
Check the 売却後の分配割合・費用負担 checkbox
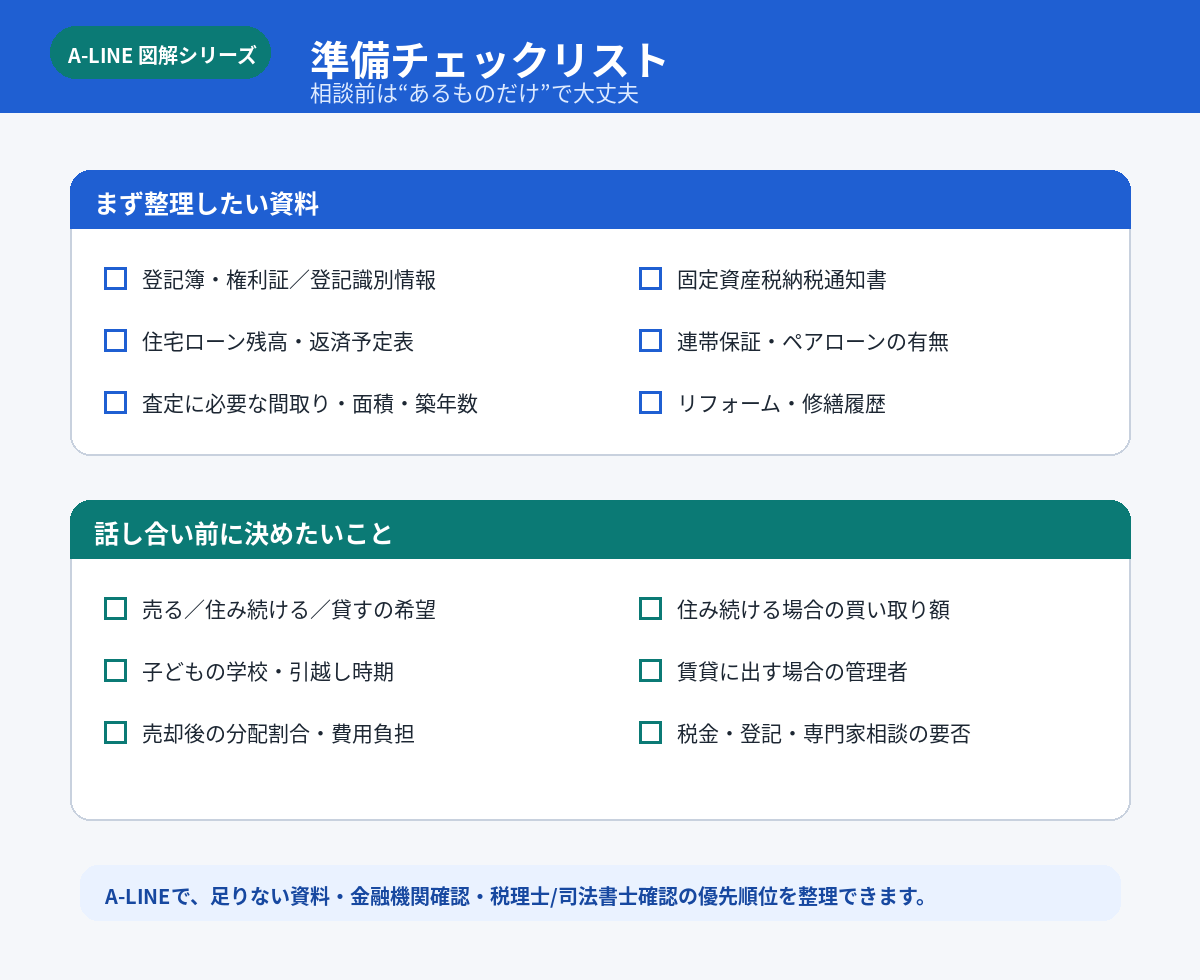(116, 733)
